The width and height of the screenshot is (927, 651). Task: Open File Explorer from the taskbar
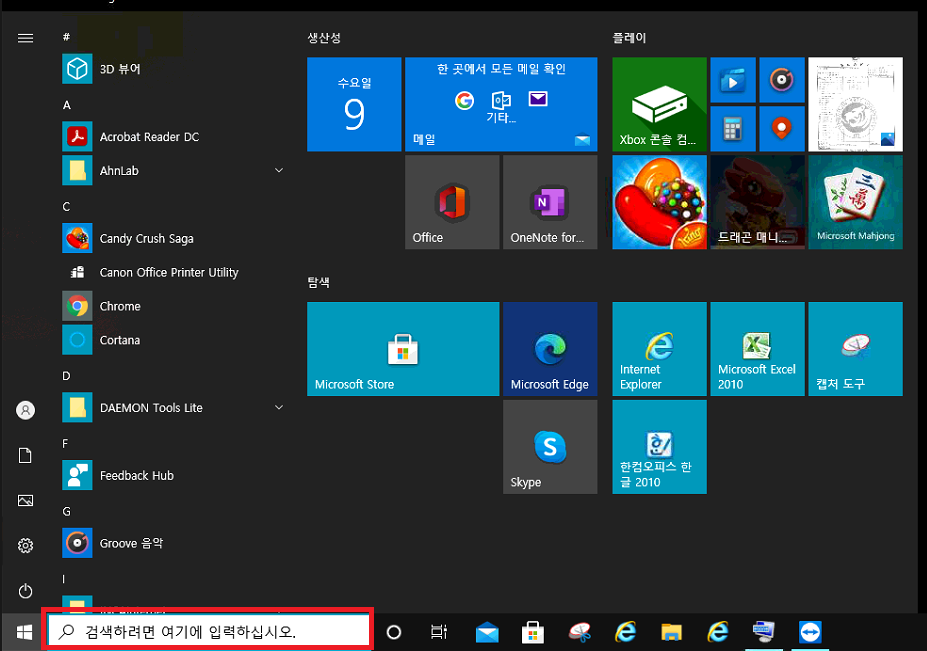672,632
